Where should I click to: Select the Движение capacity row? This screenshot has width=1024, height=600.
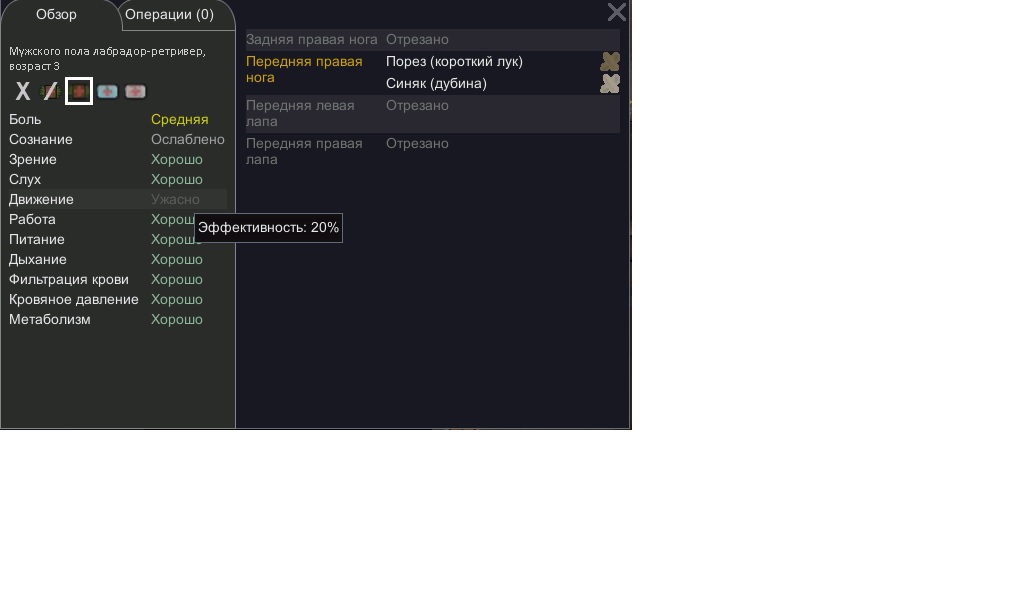[118, 199]
